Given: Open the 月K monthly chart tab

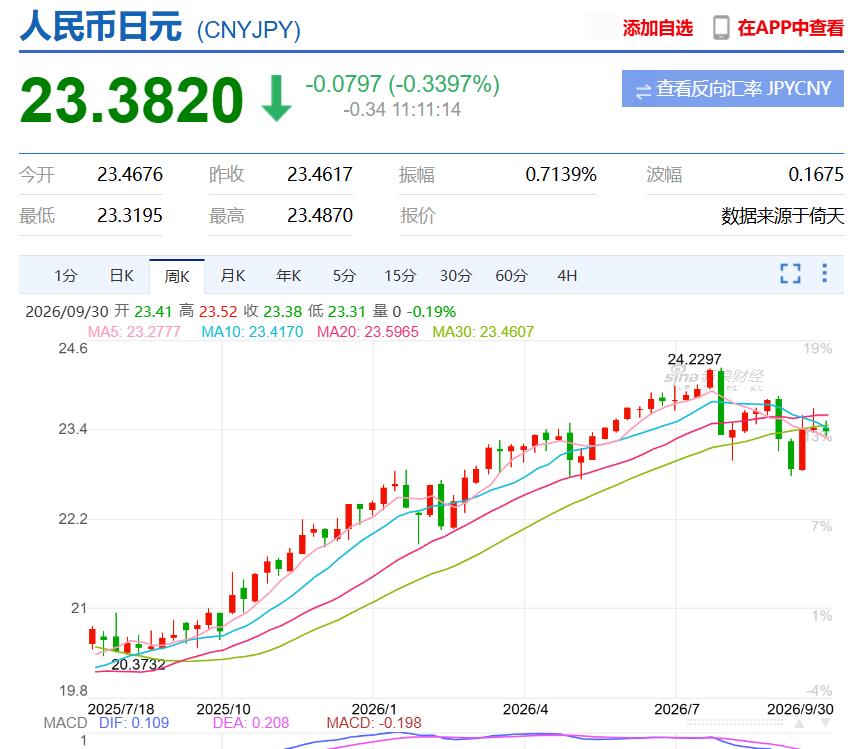Looking at the screenshot, I should pyautogui.click(x=233, y=276).
